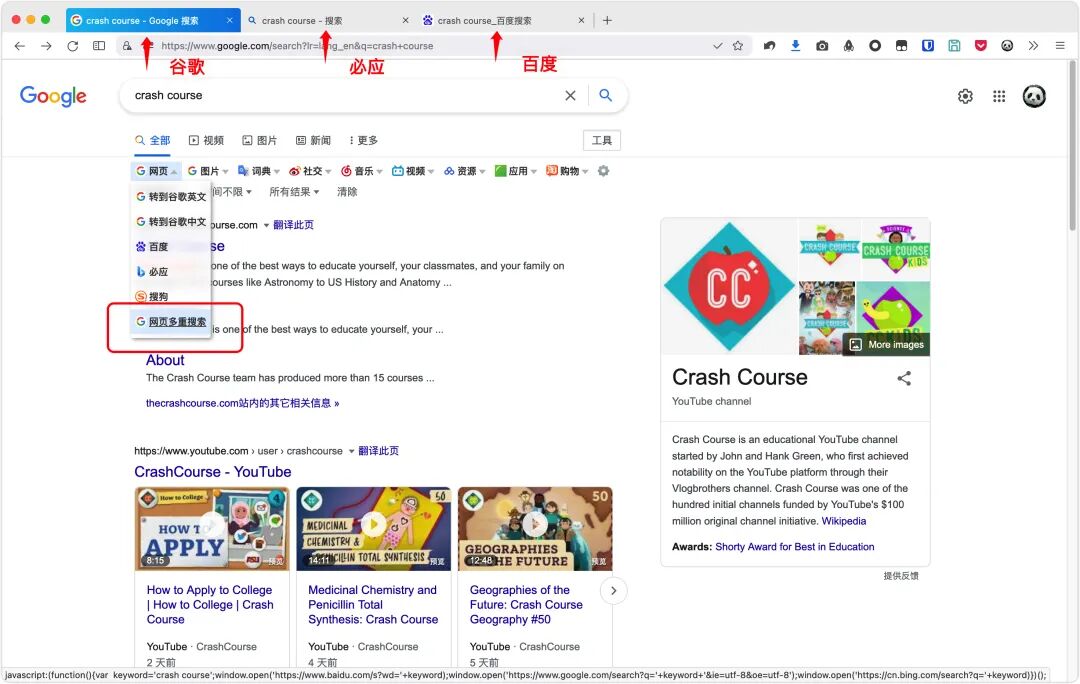Open the 所有结果 filter dropdown
Viewport: 1080px width, 684px height.
294,192
